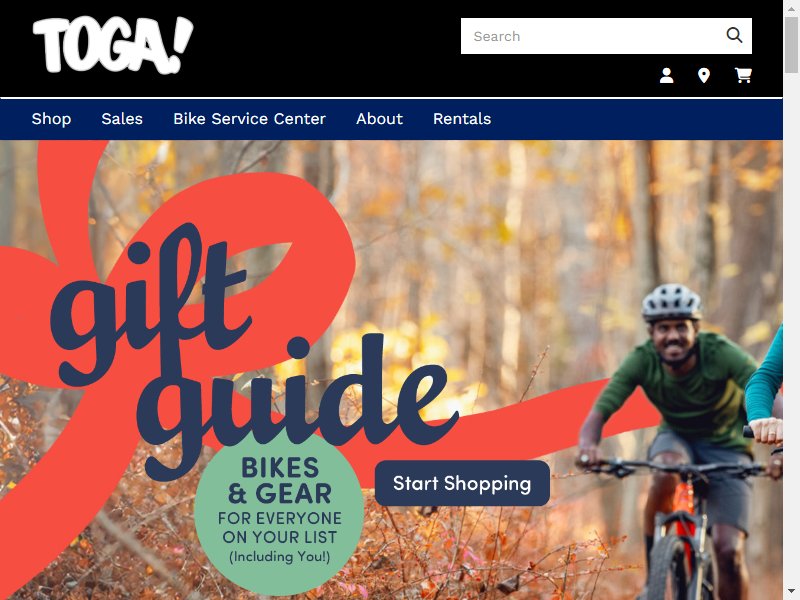Click the Bikes & Gear green circle
The height and width of the screenshot is (600, 800).
click(279, 510)
